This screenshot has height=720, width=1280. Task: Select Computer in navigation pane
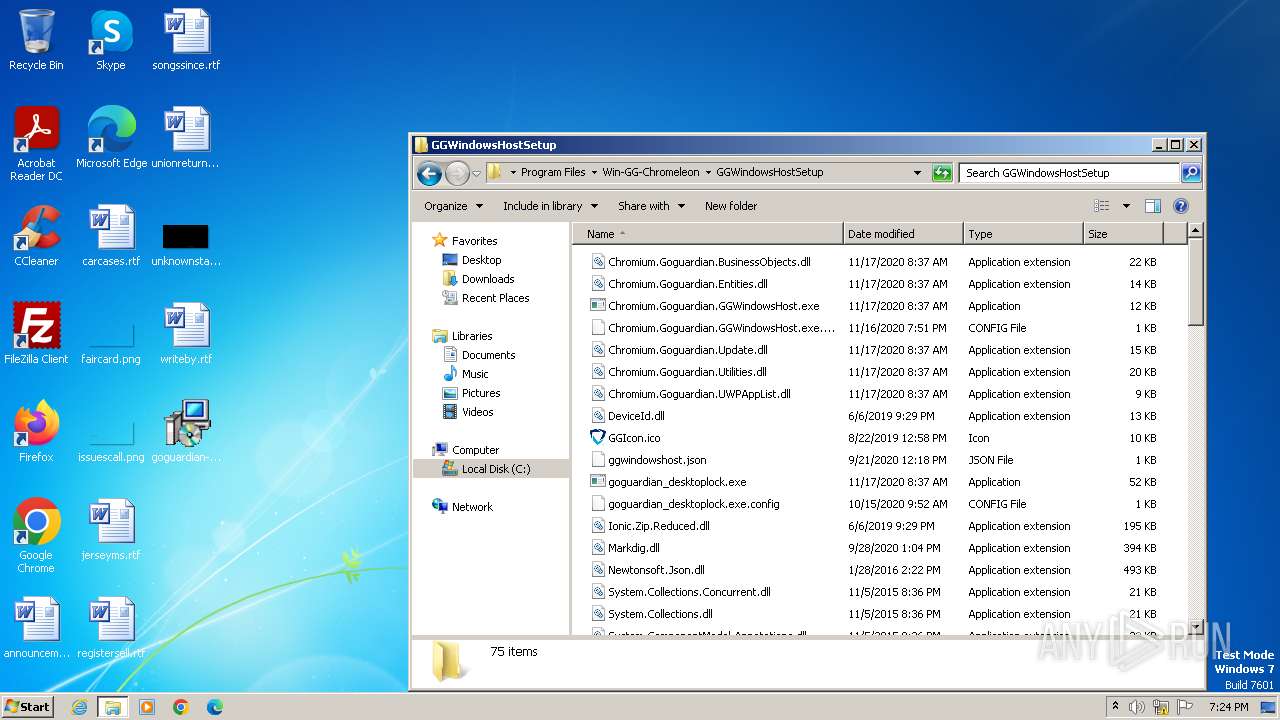point(475,450)
